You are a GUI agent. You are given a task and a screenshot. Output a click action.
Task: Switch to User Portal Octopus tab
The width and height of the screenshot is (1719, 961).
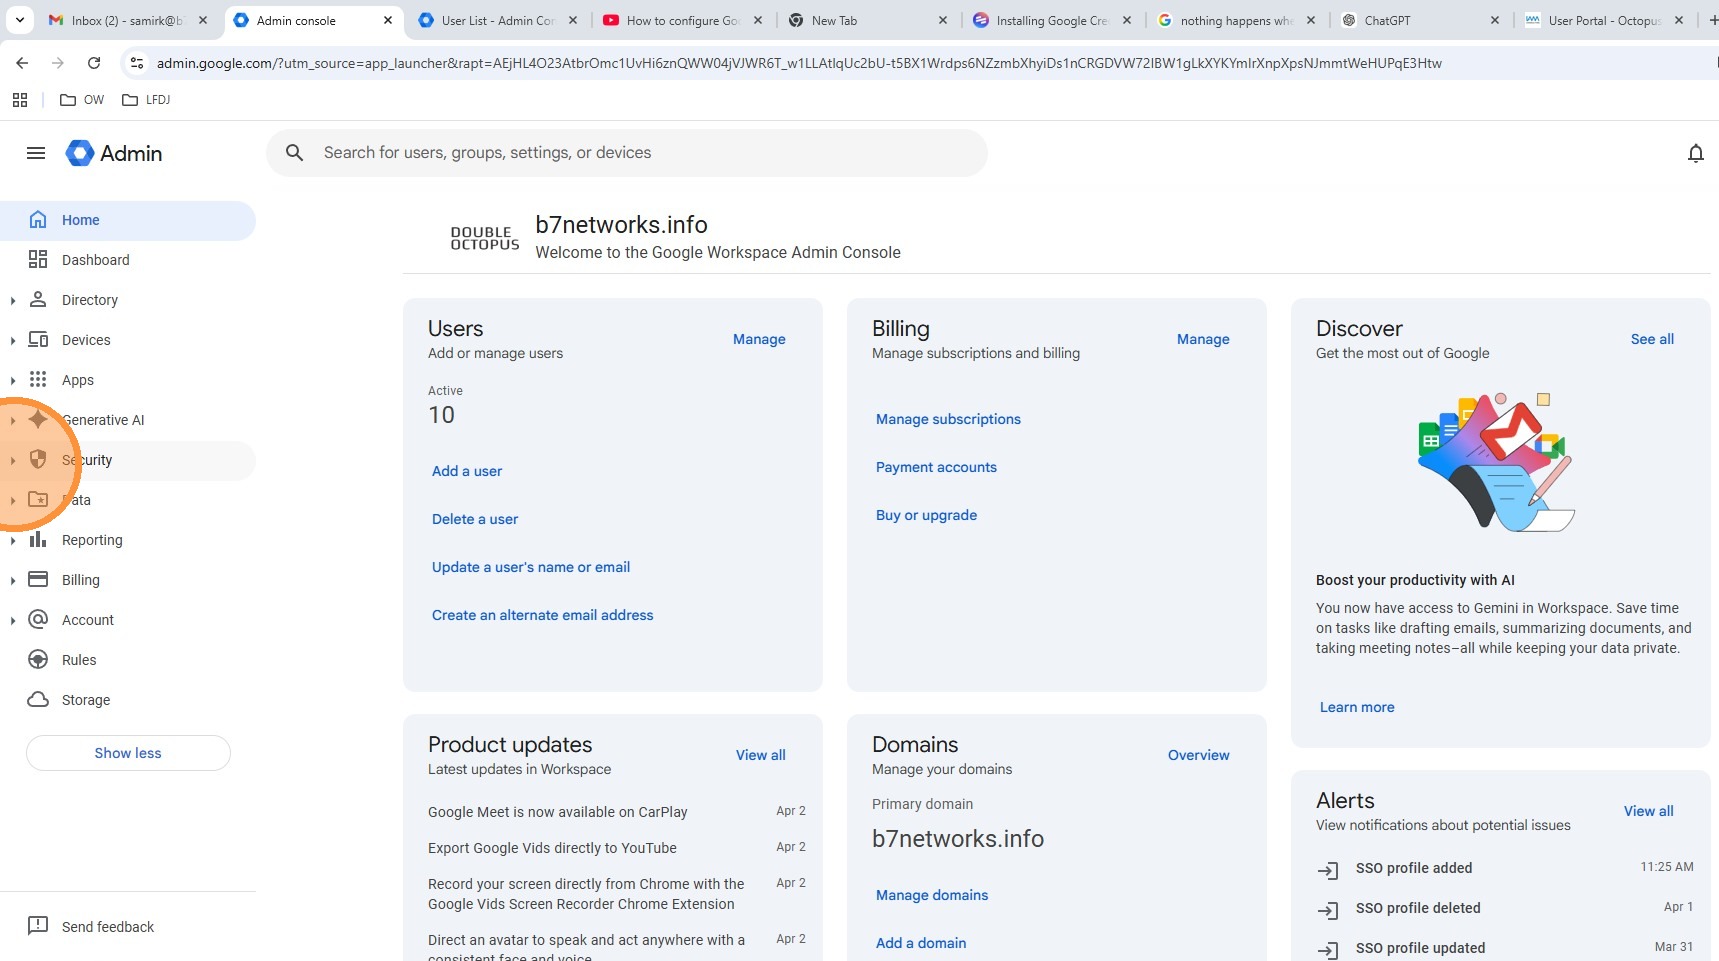coord(1604,20)
